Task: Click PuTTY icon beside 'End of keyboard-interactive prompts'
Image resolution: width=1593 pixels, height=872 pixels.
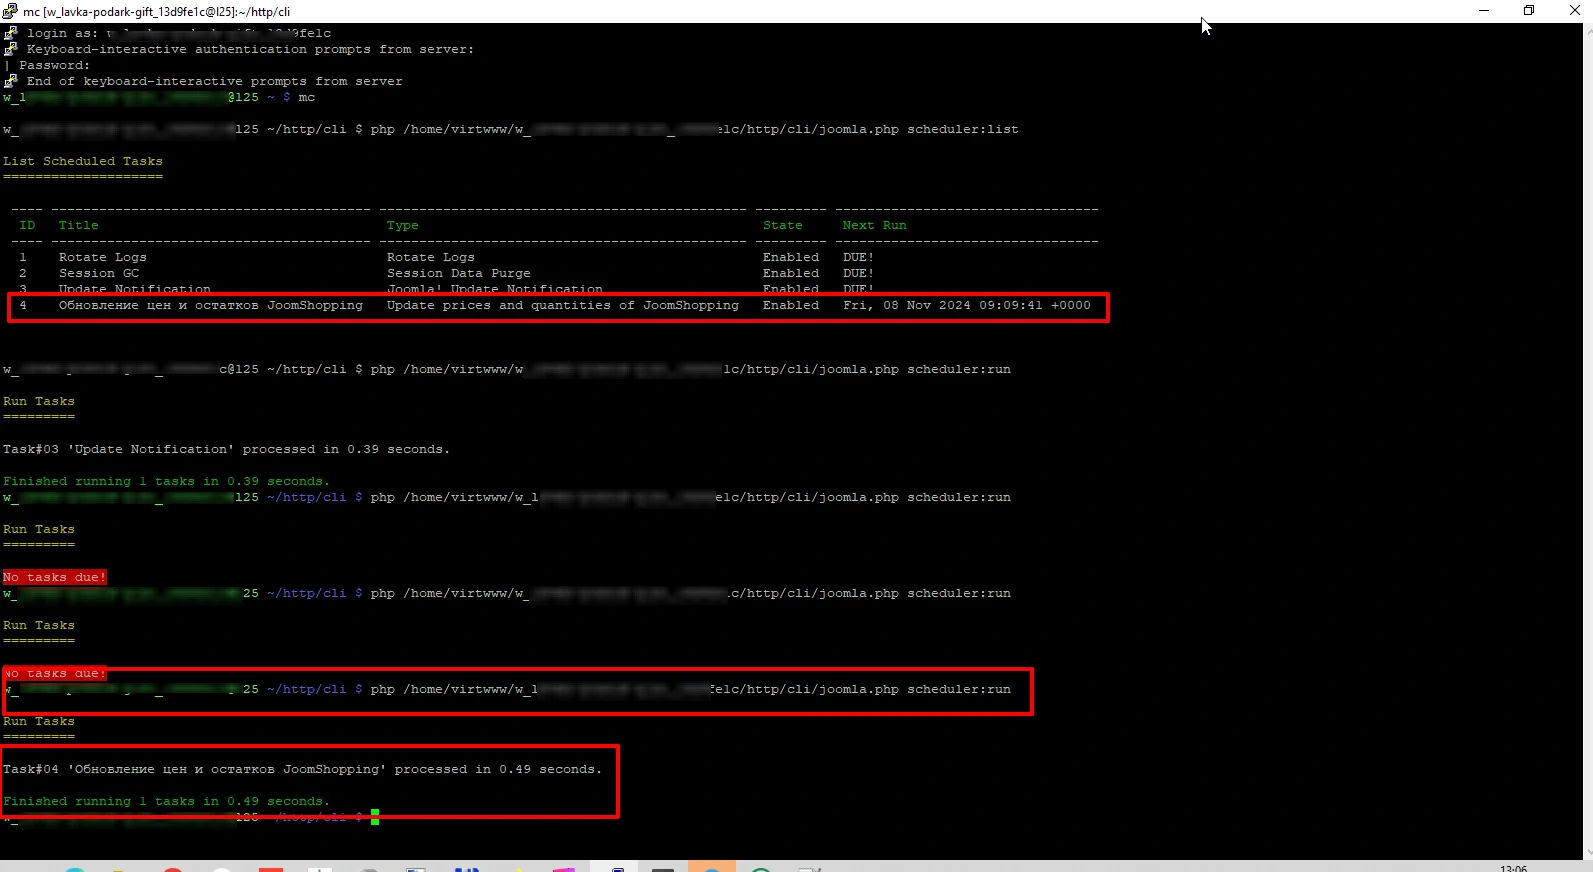Action: [x=11, y=81]
